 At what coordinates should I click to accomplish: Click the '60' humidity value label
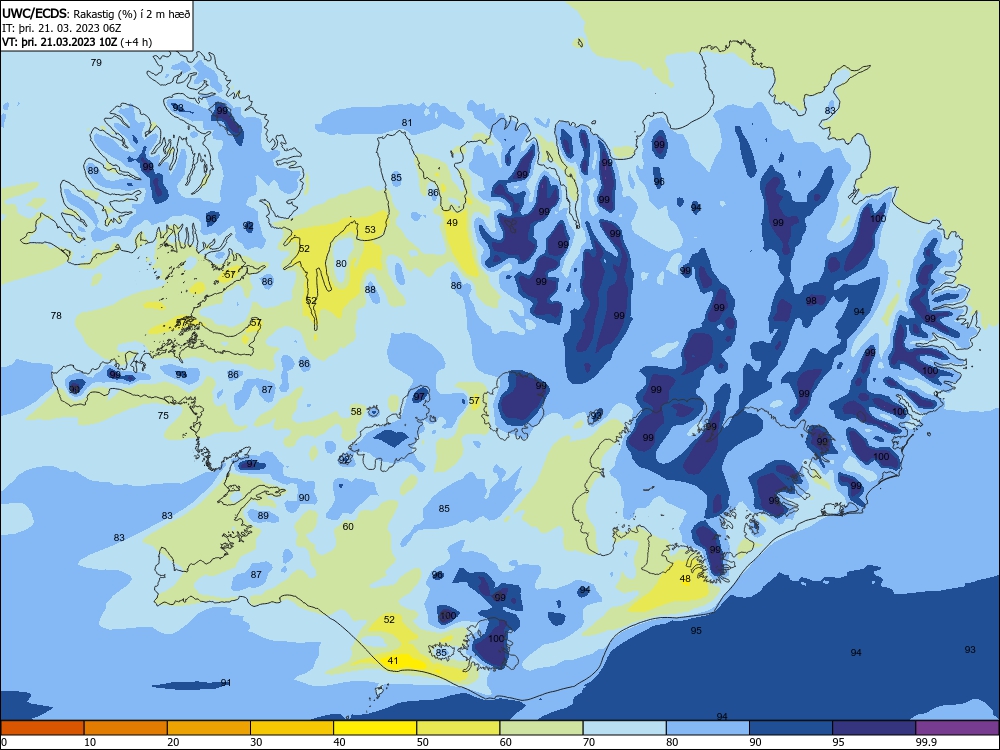click(x=348, y=527)
